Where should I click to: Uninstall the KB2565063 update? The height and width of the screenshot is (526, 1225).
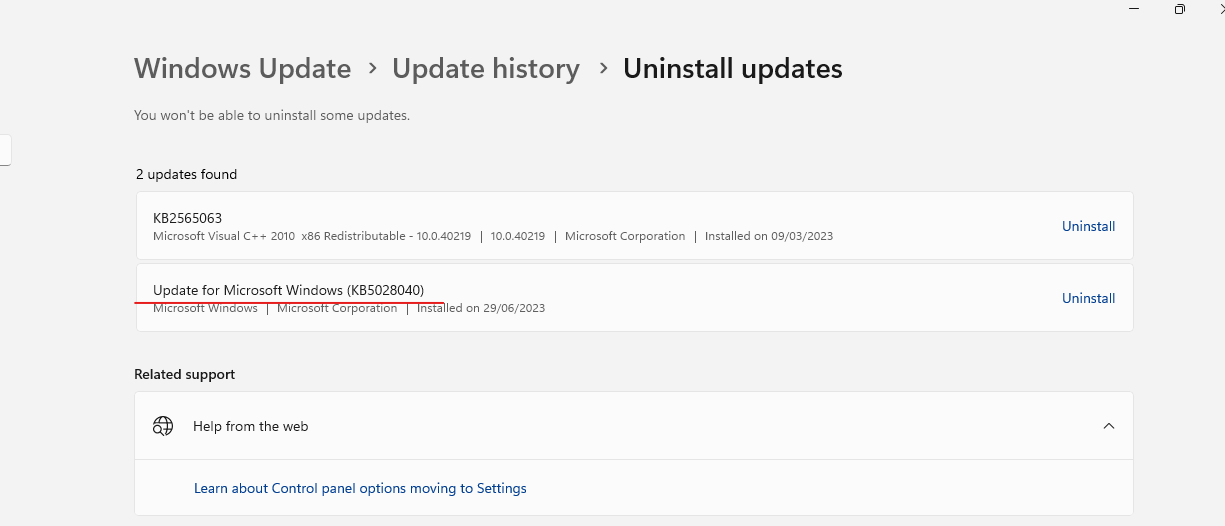coord(1088,226)
